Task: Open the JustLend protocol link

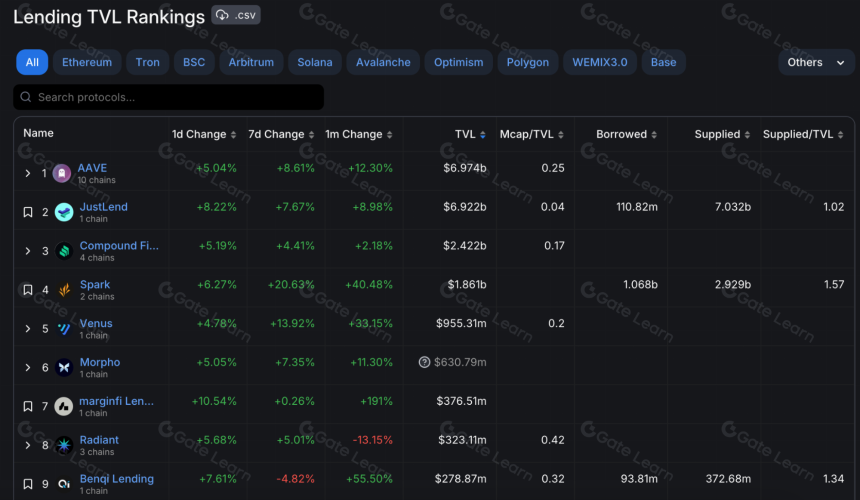Action: tap(104, 207)
